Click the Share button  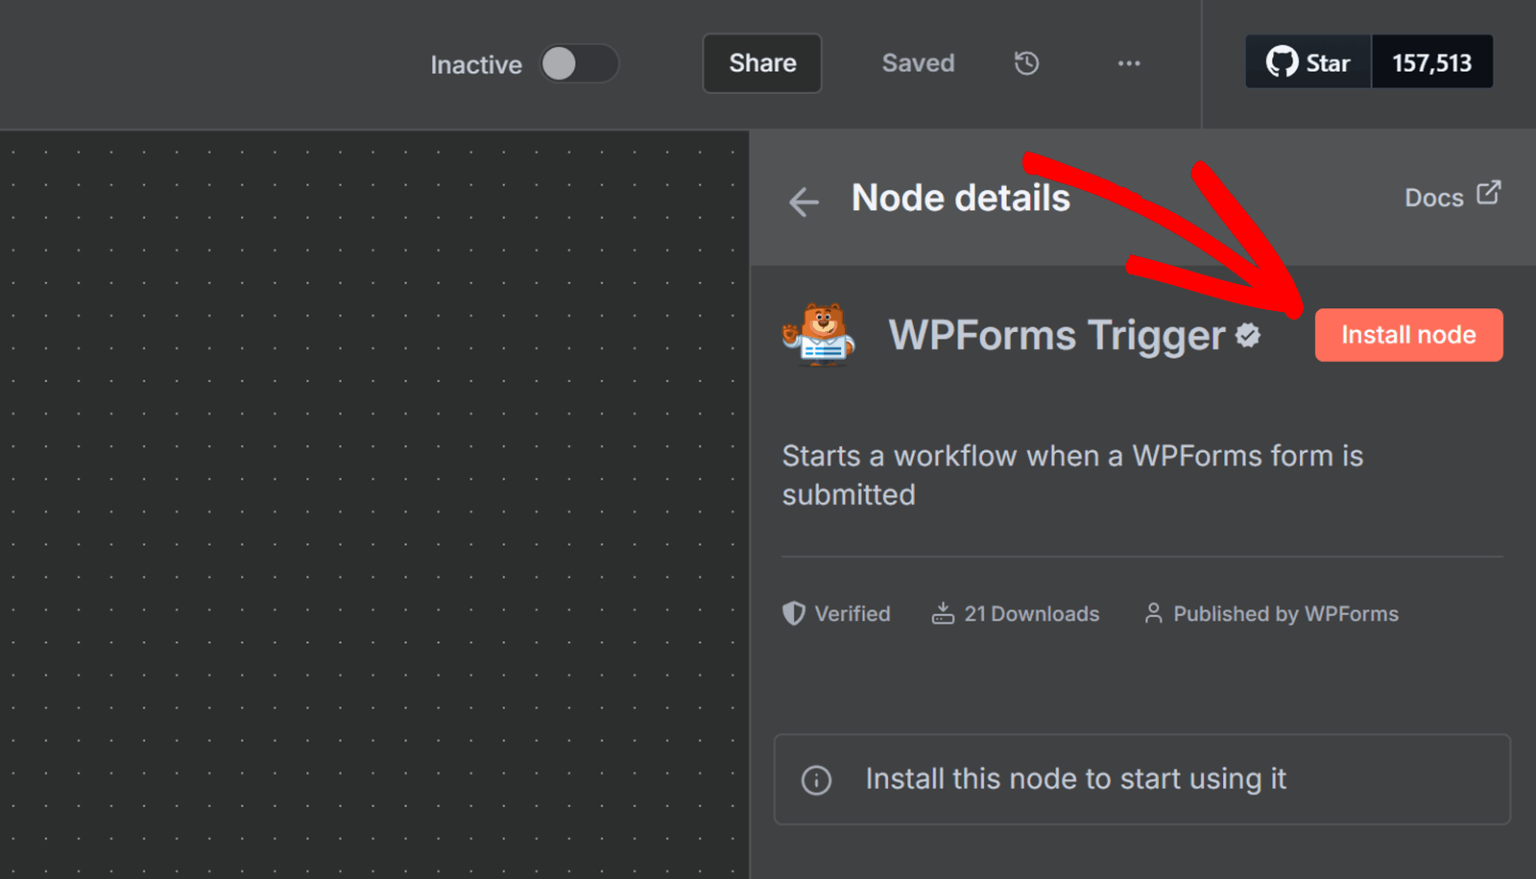pos(761,63)
